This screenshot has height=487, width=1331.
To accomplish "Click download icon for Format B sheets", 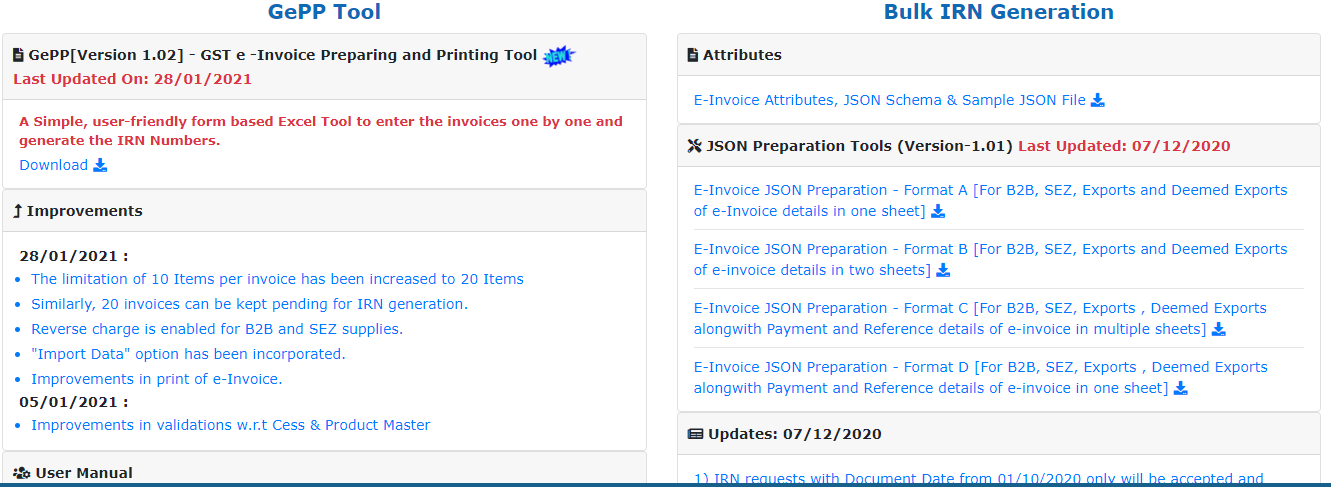I will (943, 270).
